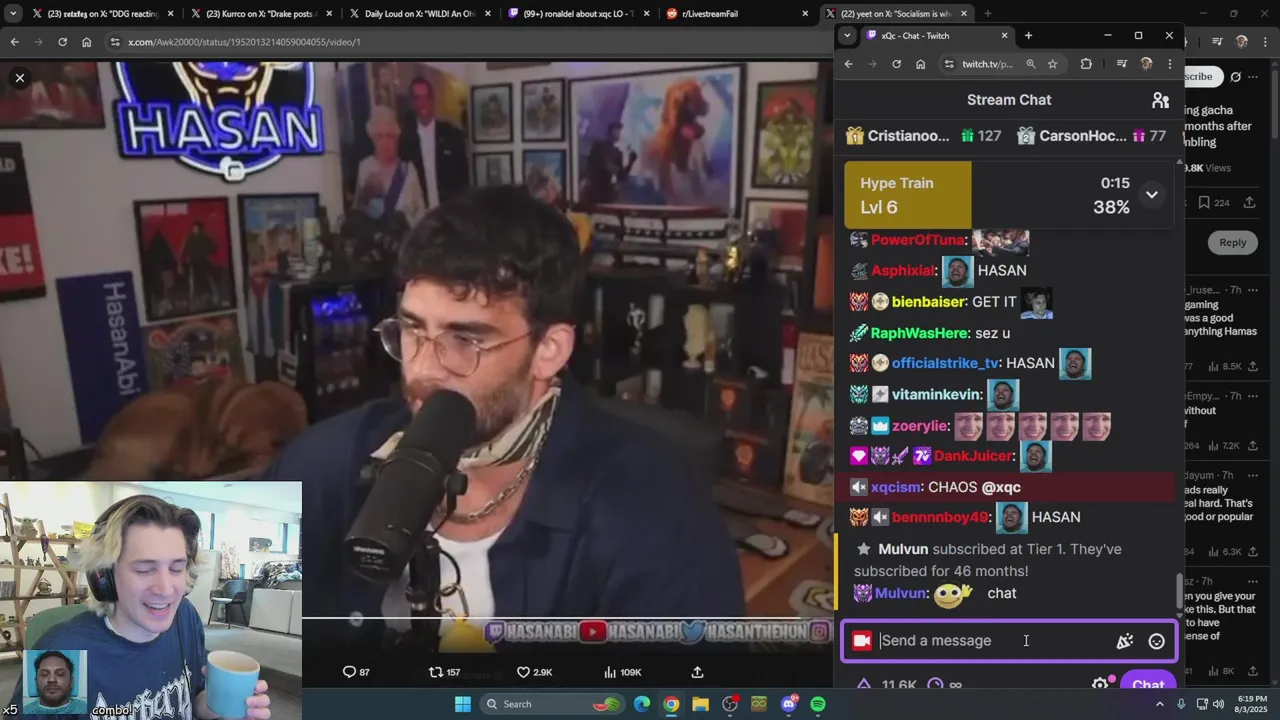Open replies on the video post
The width and height of the screenshot is (1280, 720).
(356, 672)
